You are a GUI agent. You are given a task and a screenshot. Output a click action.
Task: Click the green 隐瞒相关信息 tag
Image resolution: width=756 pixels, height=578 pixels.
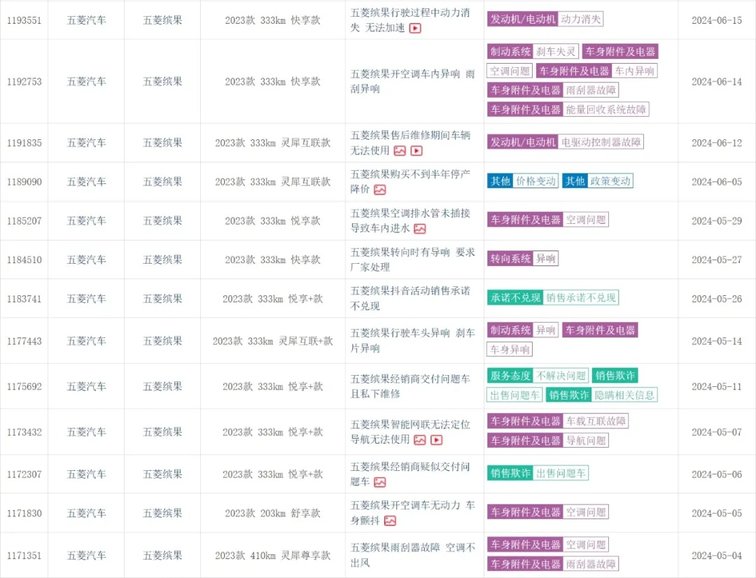(x=625, y=394)
